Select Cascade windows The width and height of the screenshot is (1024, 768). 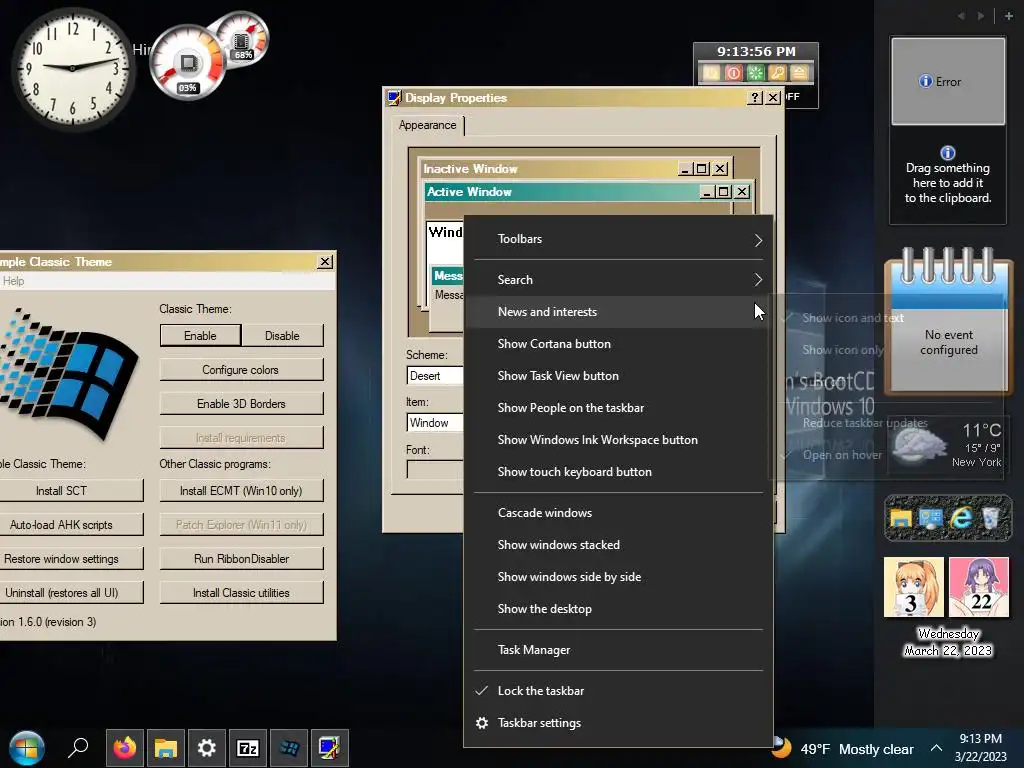tap(618, 513)
